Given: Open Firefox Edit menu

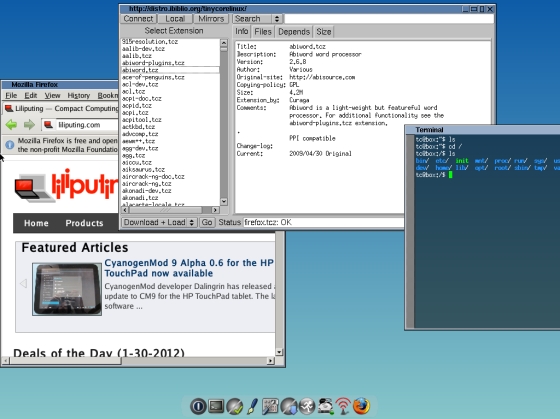Looking at the screenshot, I should [31, 95].
